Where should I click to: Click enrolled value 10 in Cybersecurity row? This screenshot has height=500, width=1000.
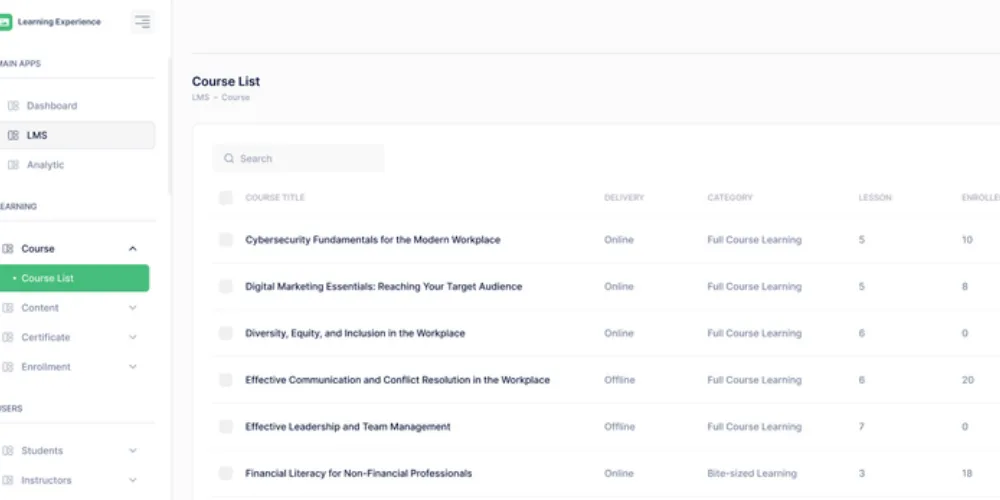pos(967,240)
